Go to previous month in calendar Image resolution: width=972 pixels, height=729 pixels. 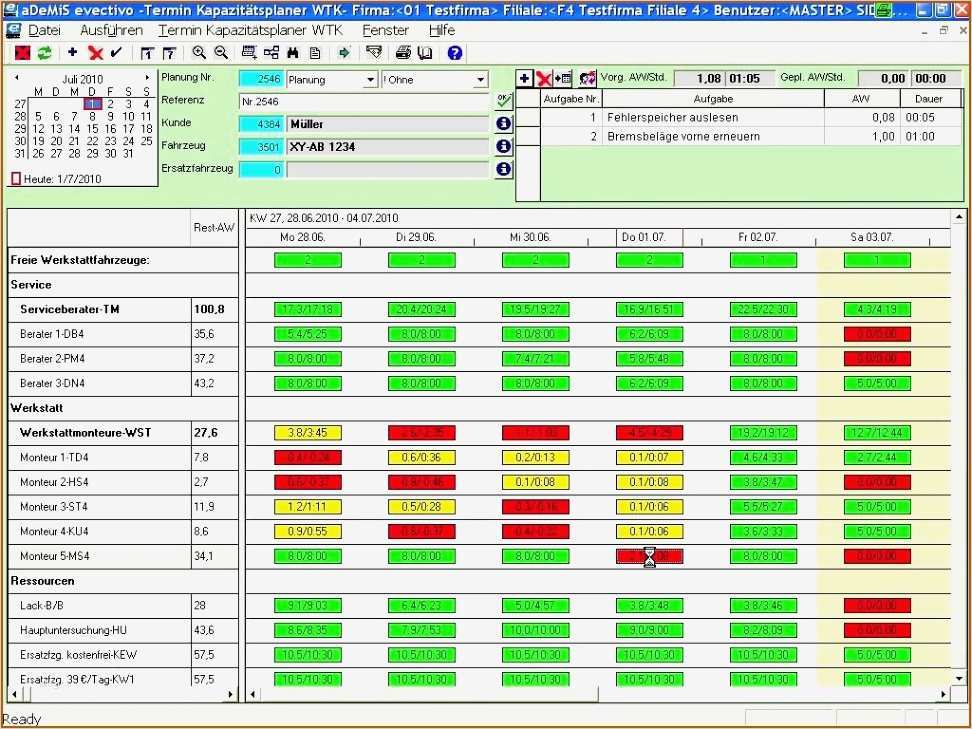coord(17,78)
